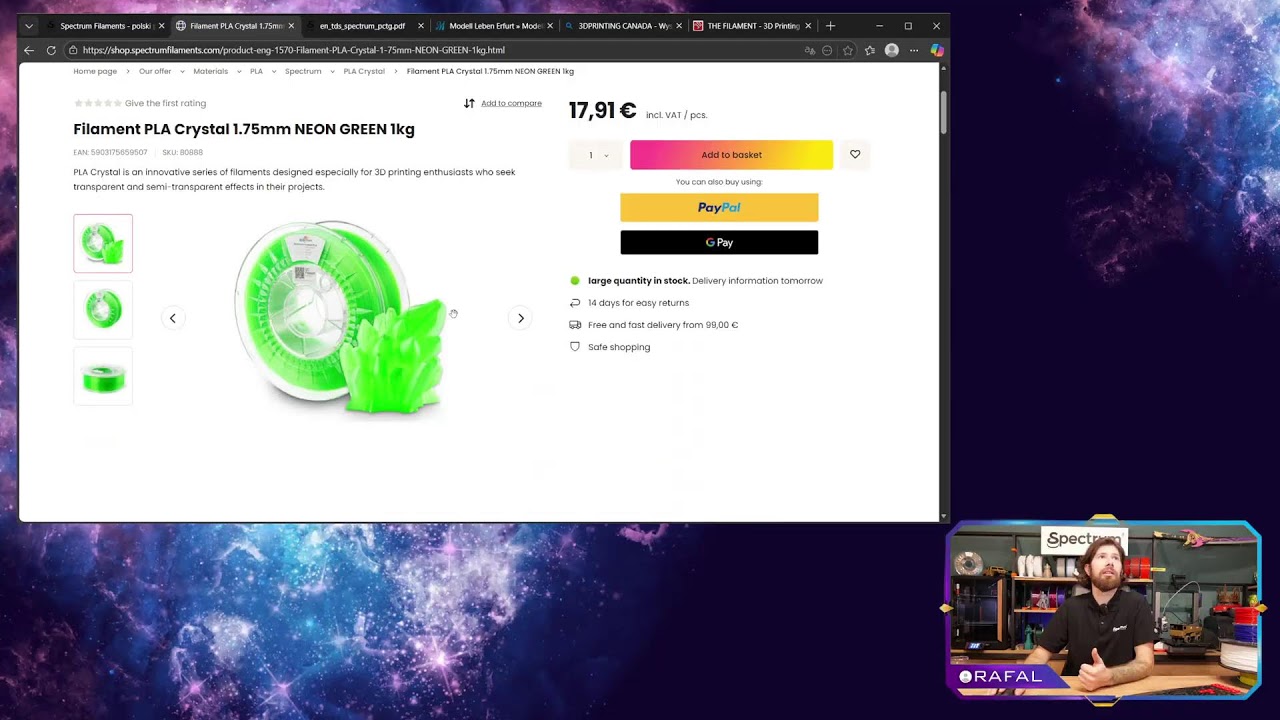Click the product title Filament PLA Crystal heading
1280x720 pixels.
click(x=244, y=129)
